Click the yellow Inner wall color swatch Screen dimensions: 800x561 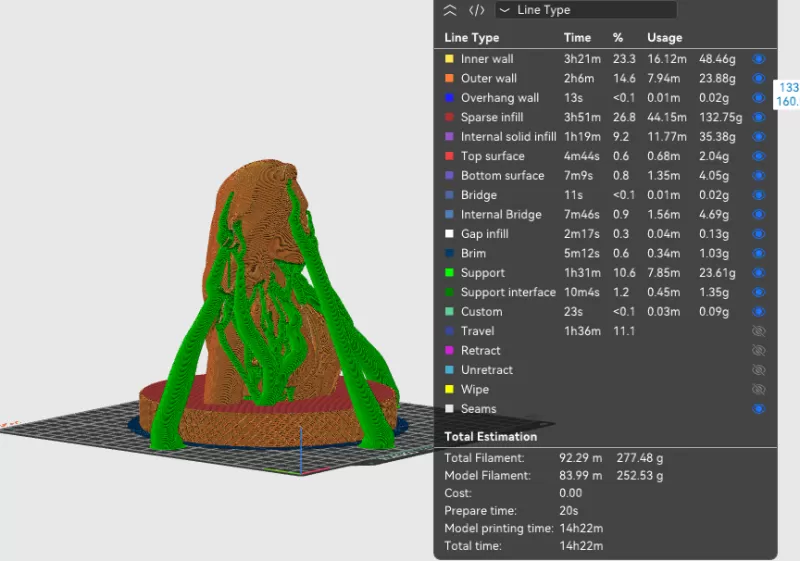pyautogui.click(x=450, y=59)
